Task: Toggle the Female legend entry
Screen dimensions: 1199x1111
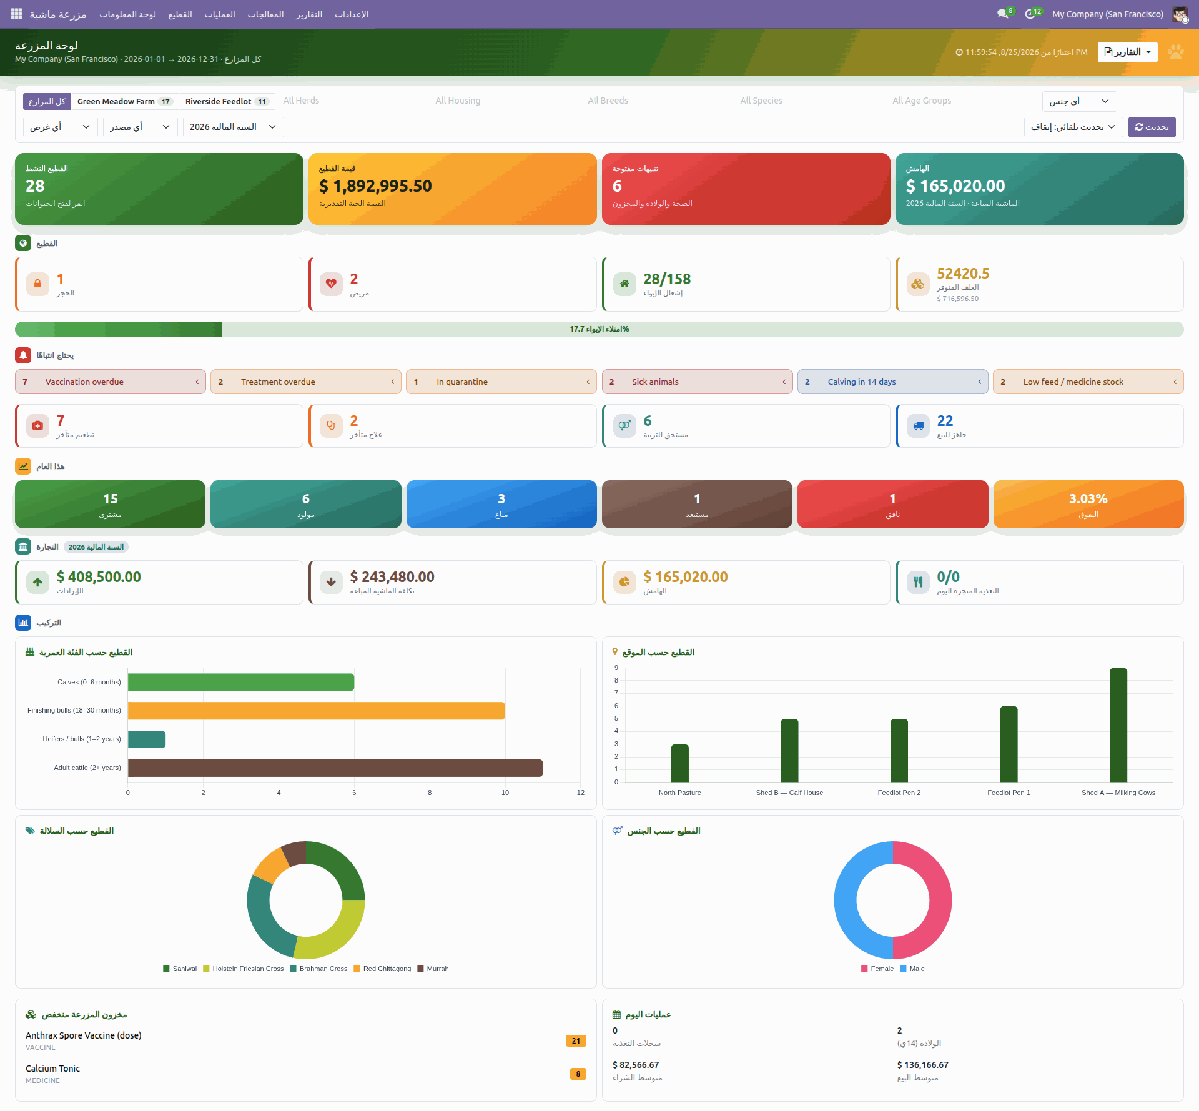Action: pyautogui.click(x=877, y=969)
